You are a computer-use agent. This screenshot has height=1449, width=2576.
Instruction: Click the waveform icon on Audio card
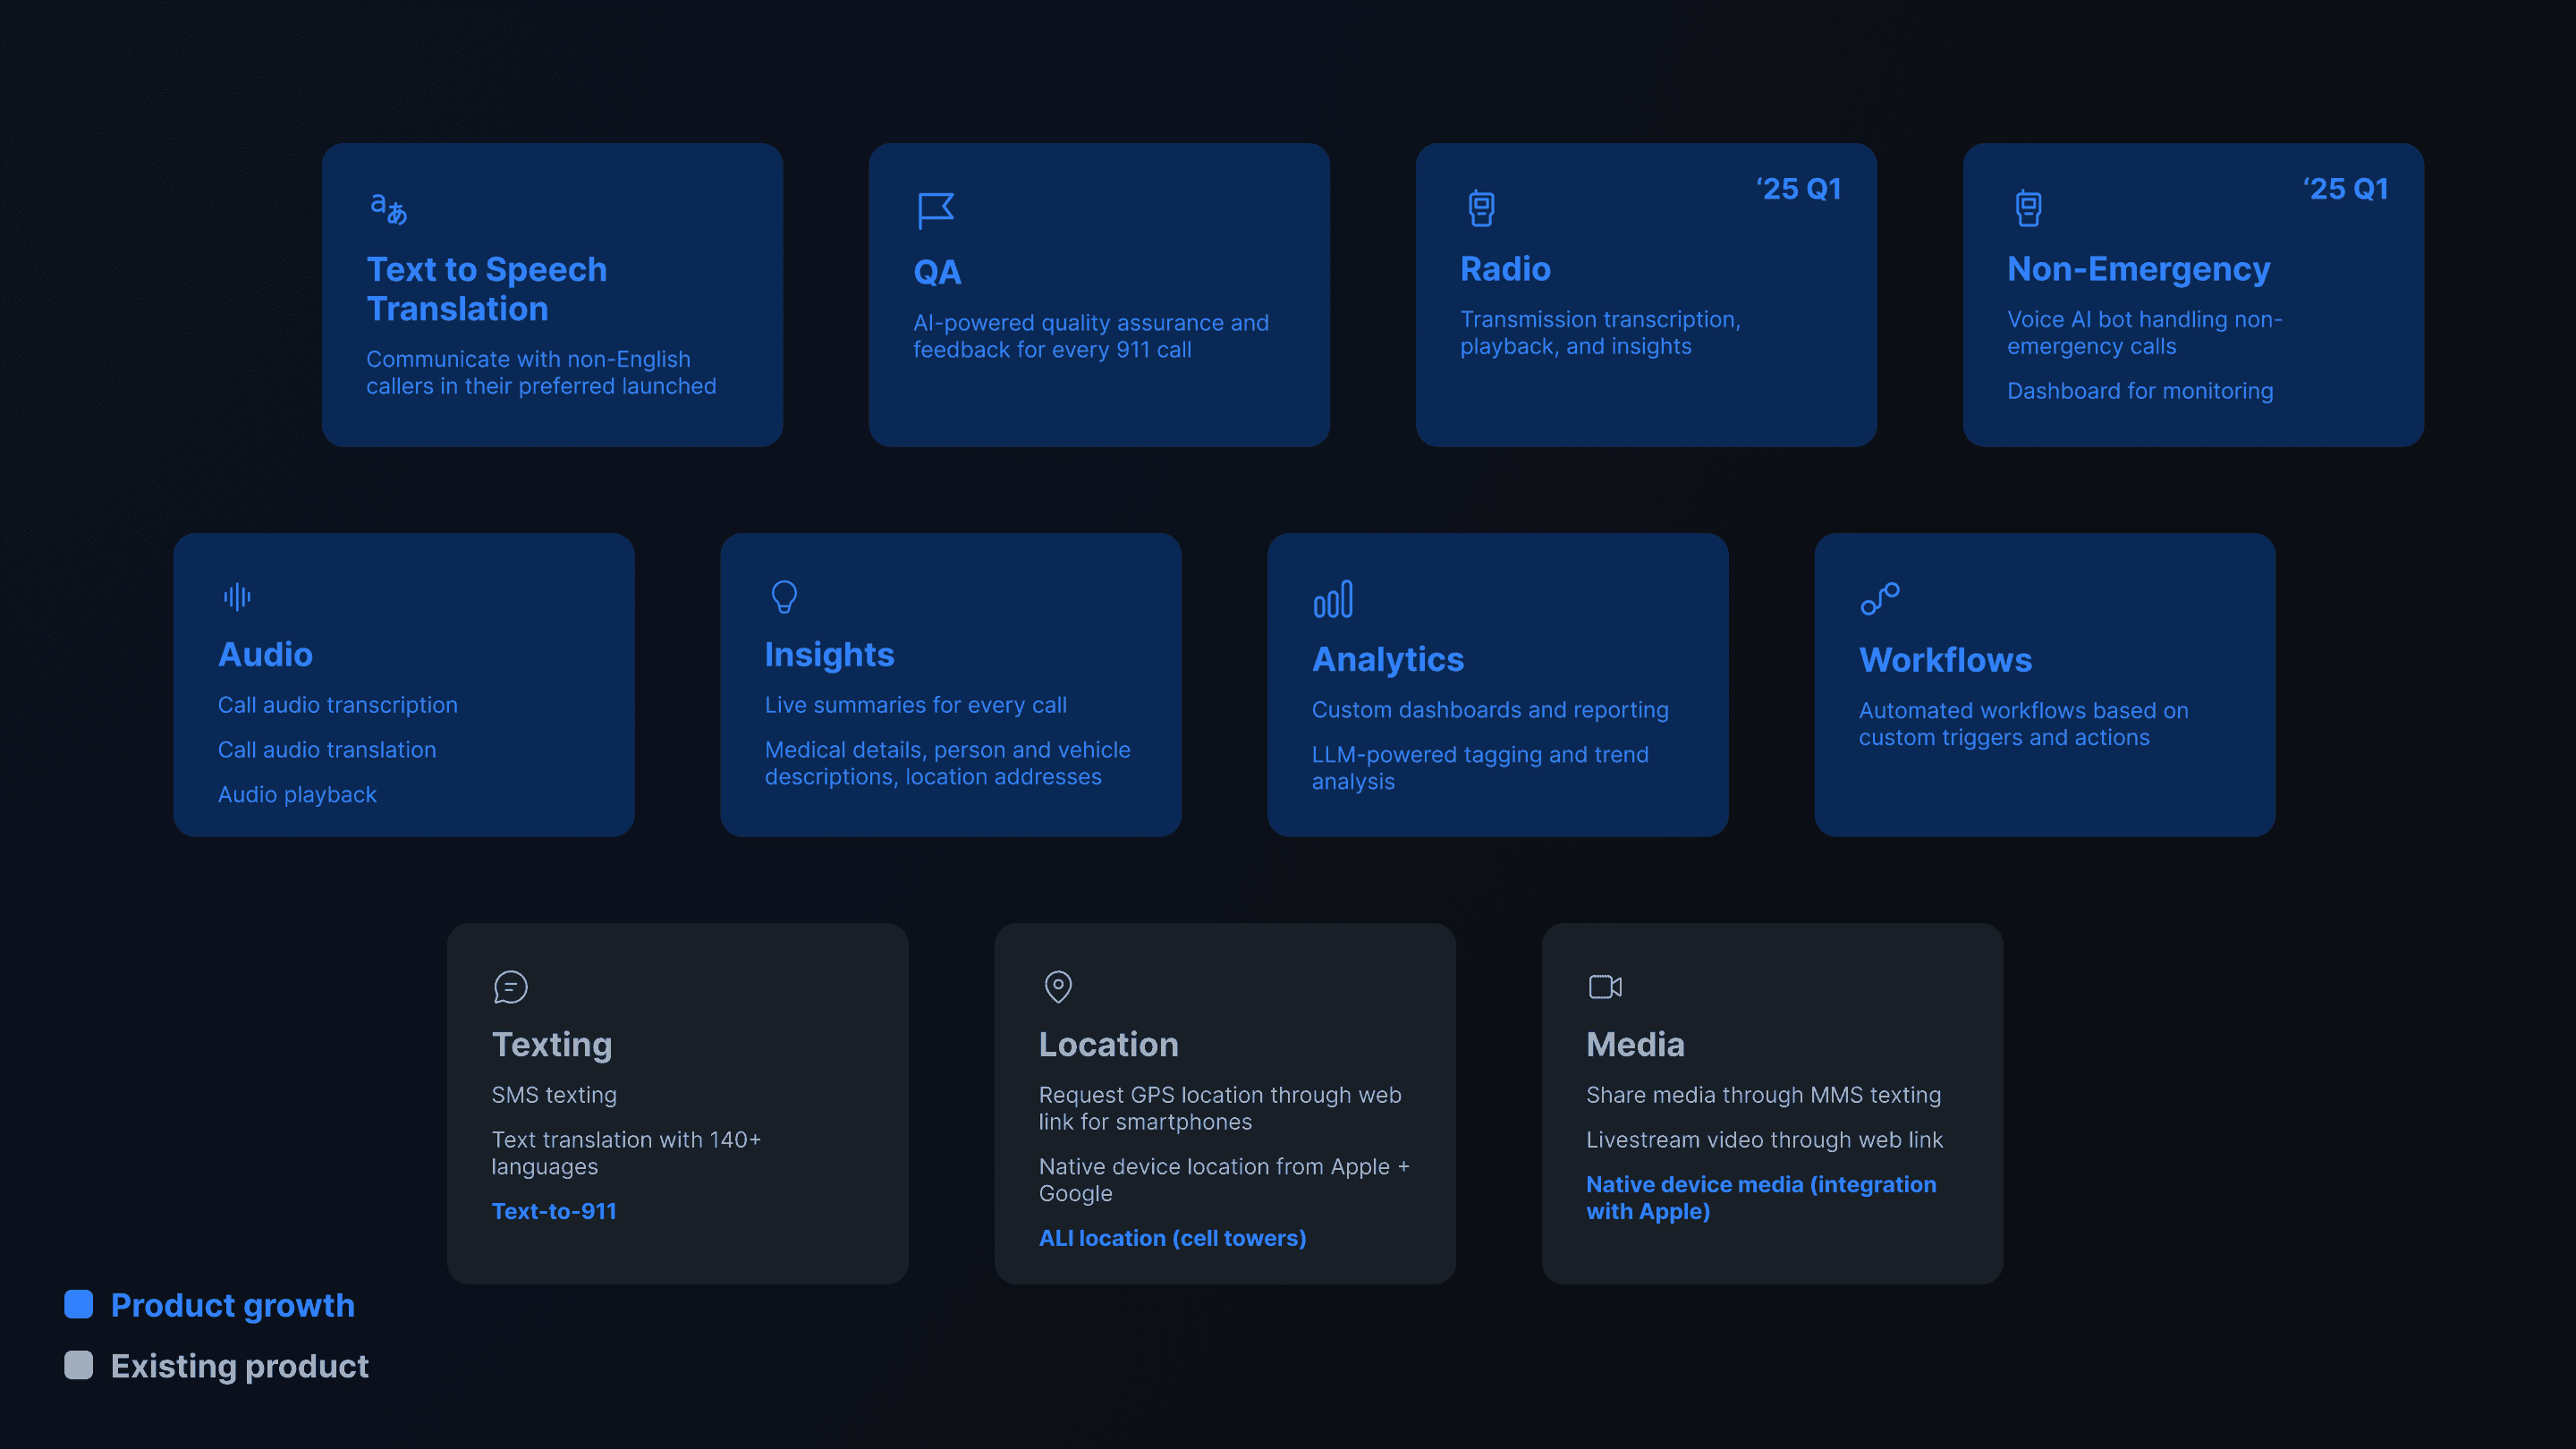[x=237, y=597]
